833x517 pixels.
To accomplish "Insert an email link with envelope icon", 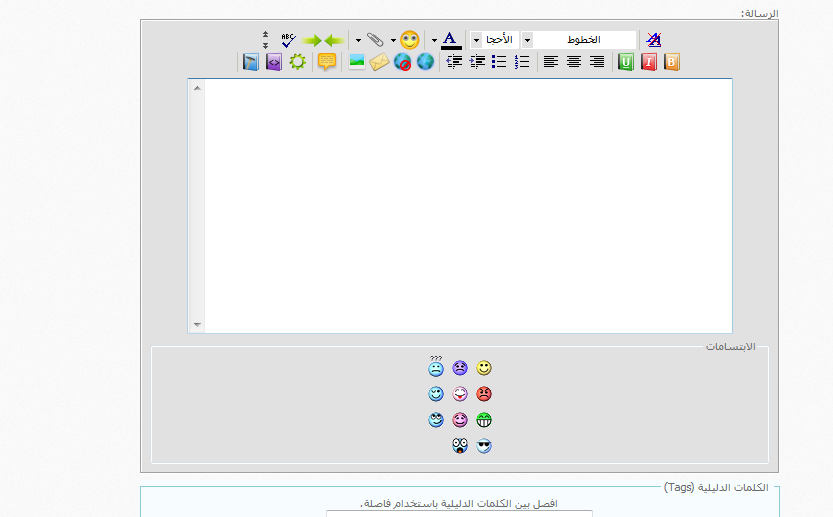I will tap(379, 62).
